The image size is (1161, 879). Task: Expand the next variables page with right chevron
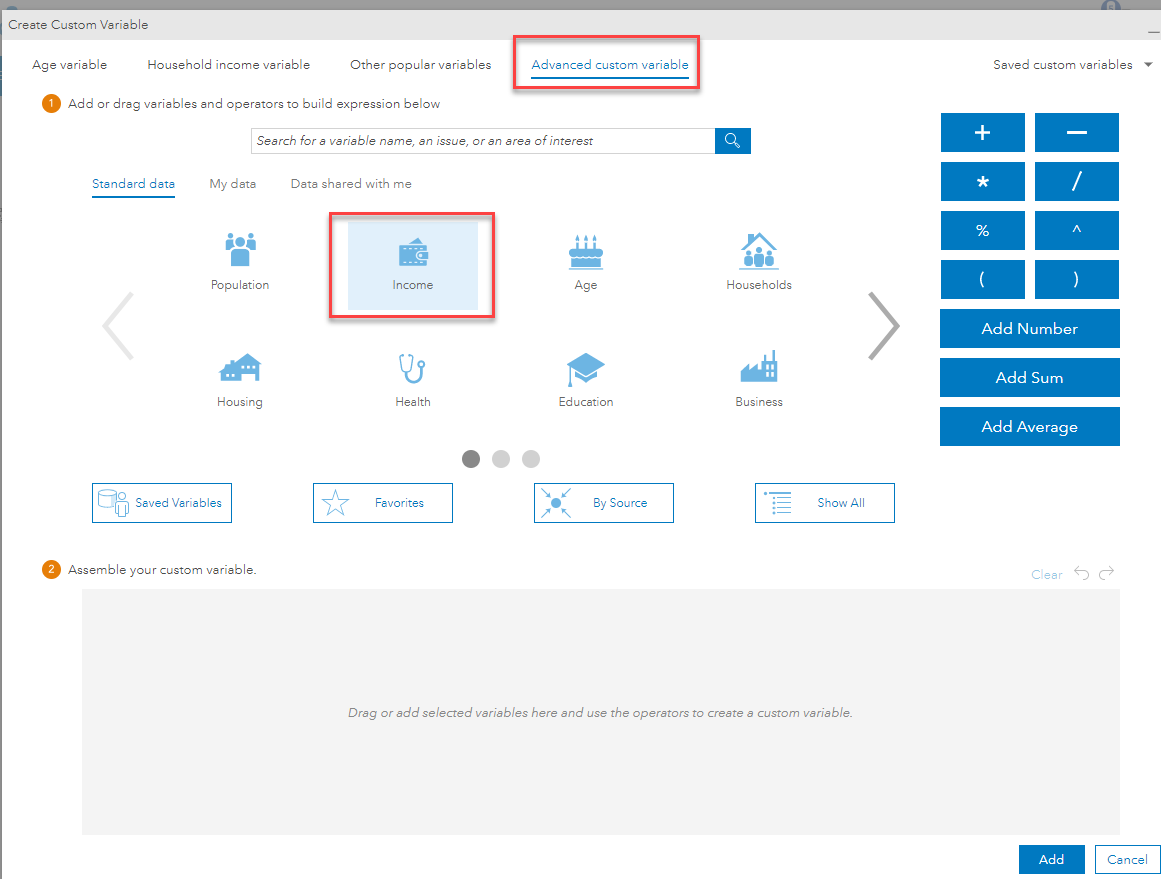click(x=884, y=324)
